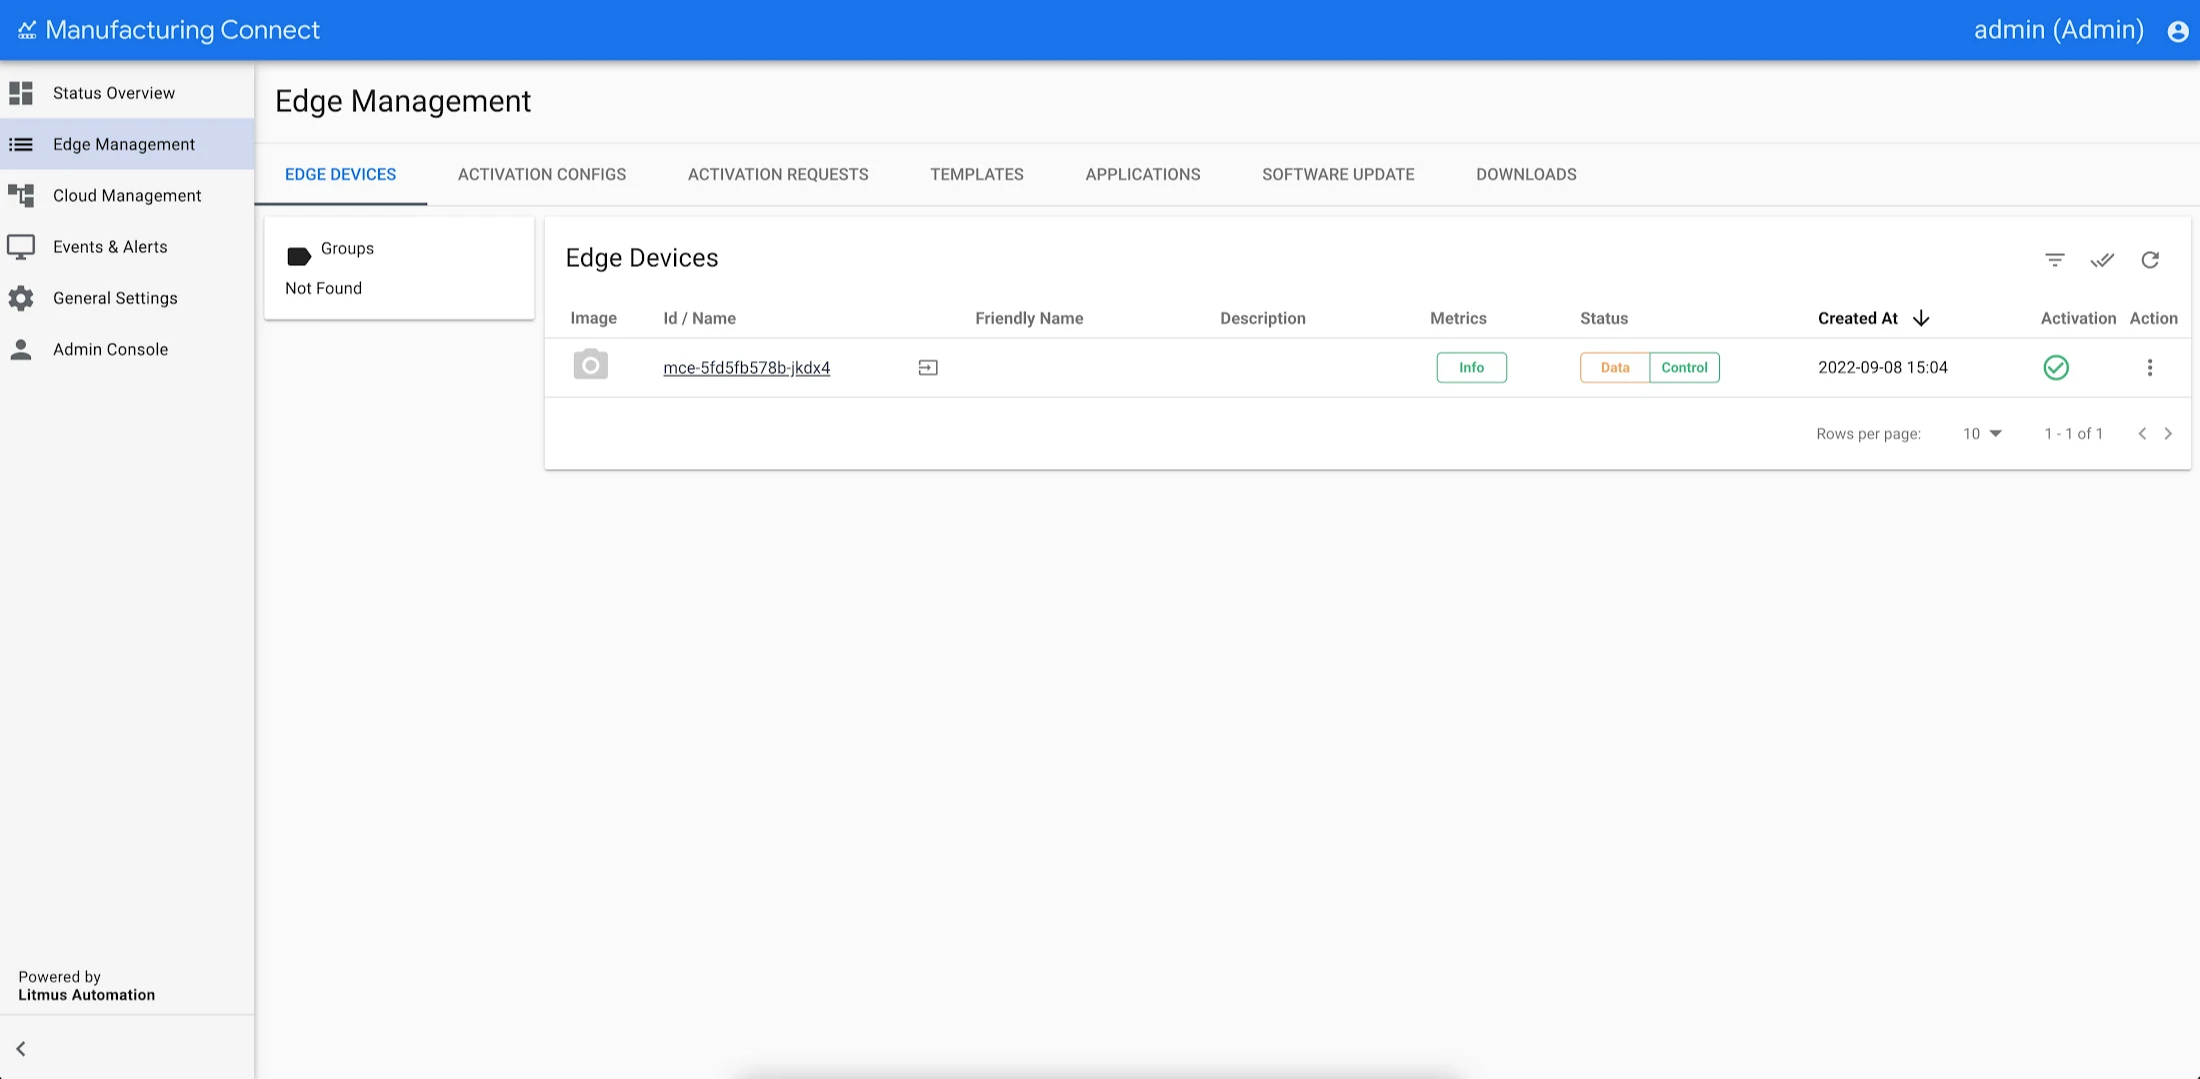Refresh the Edge Devices table
Viewport: 2200px width, 1079px height.
click(x=2149, y=260)
